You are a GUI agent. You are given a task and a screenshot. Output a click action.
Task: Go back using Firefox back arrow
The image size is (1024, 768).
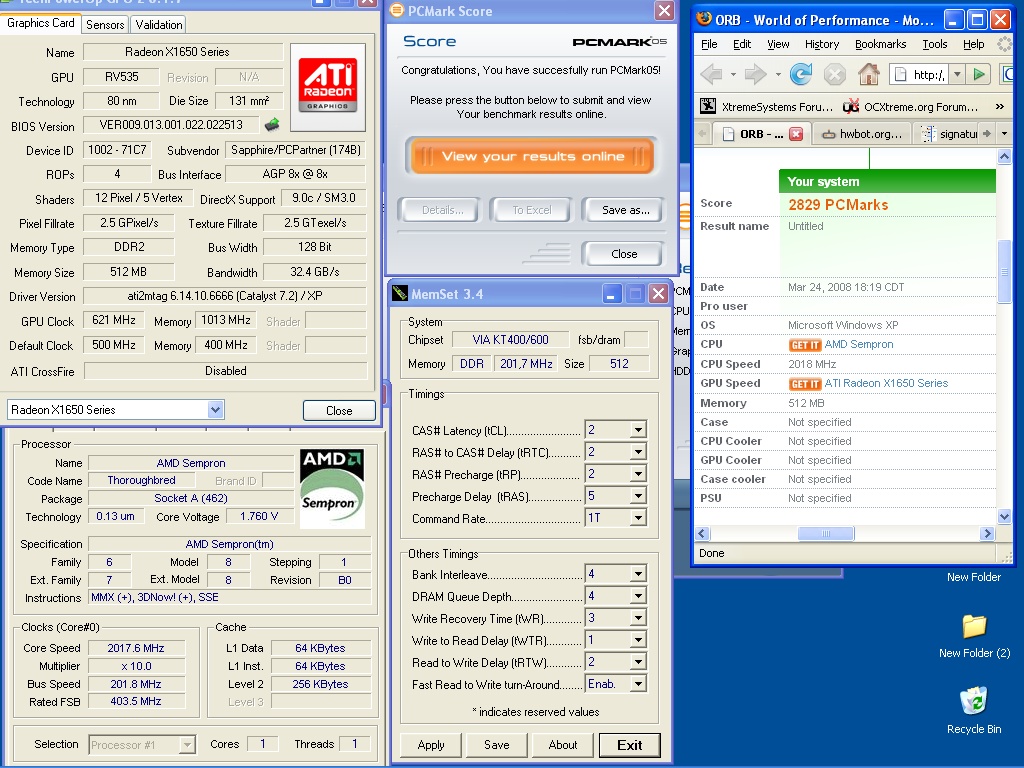pyautogui.click(x=712, y=74)
